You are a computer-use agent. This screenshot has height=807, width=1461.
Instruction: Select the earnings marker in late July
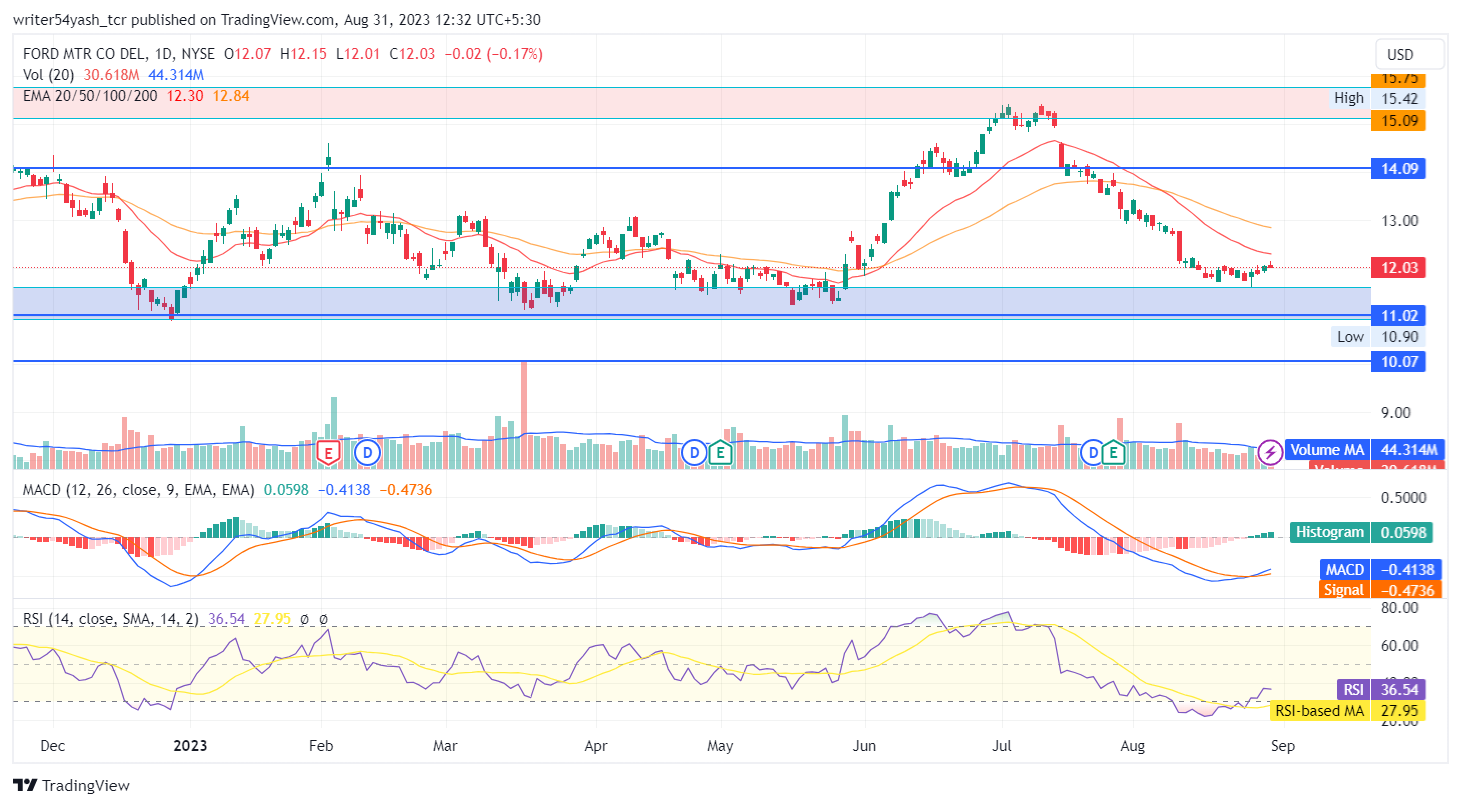pyautogui.click(x=1114, y=452)
